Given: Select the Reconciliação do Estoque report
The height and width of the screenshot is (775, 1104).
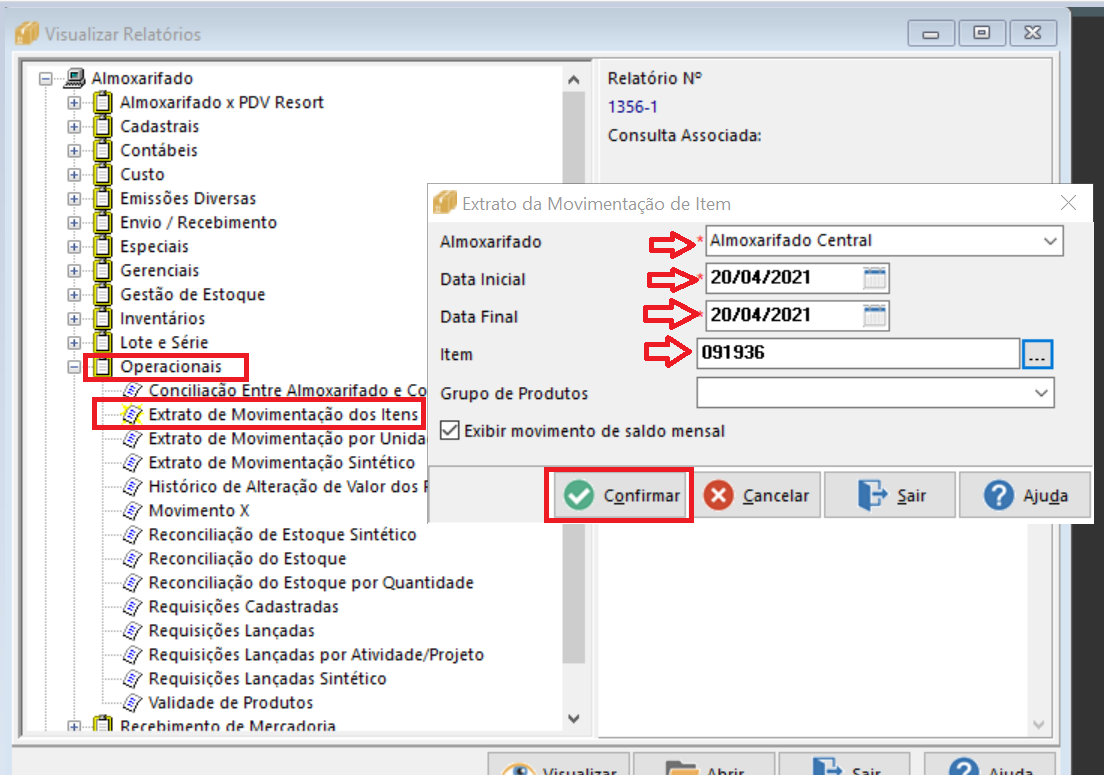Looking at the screenshot, I should click(247, 558).
